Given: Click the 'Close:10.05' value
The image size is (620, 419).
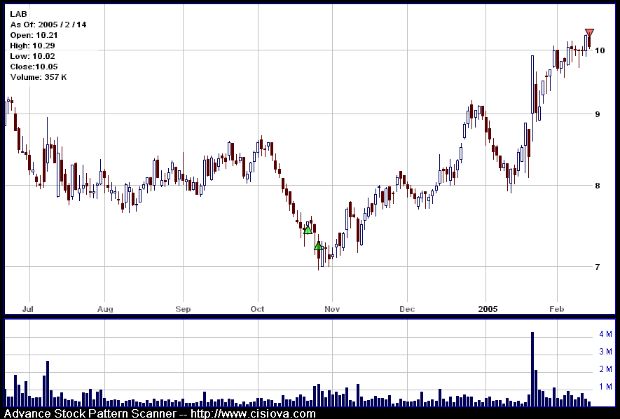Looking at the screenshot, I should 34,66.
